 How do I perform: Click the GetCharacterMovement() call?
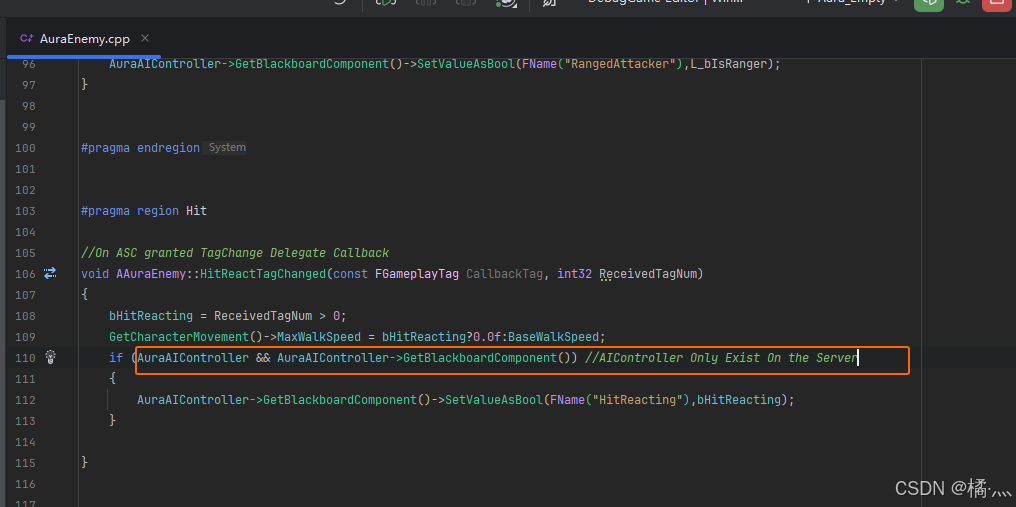point(186,337)
